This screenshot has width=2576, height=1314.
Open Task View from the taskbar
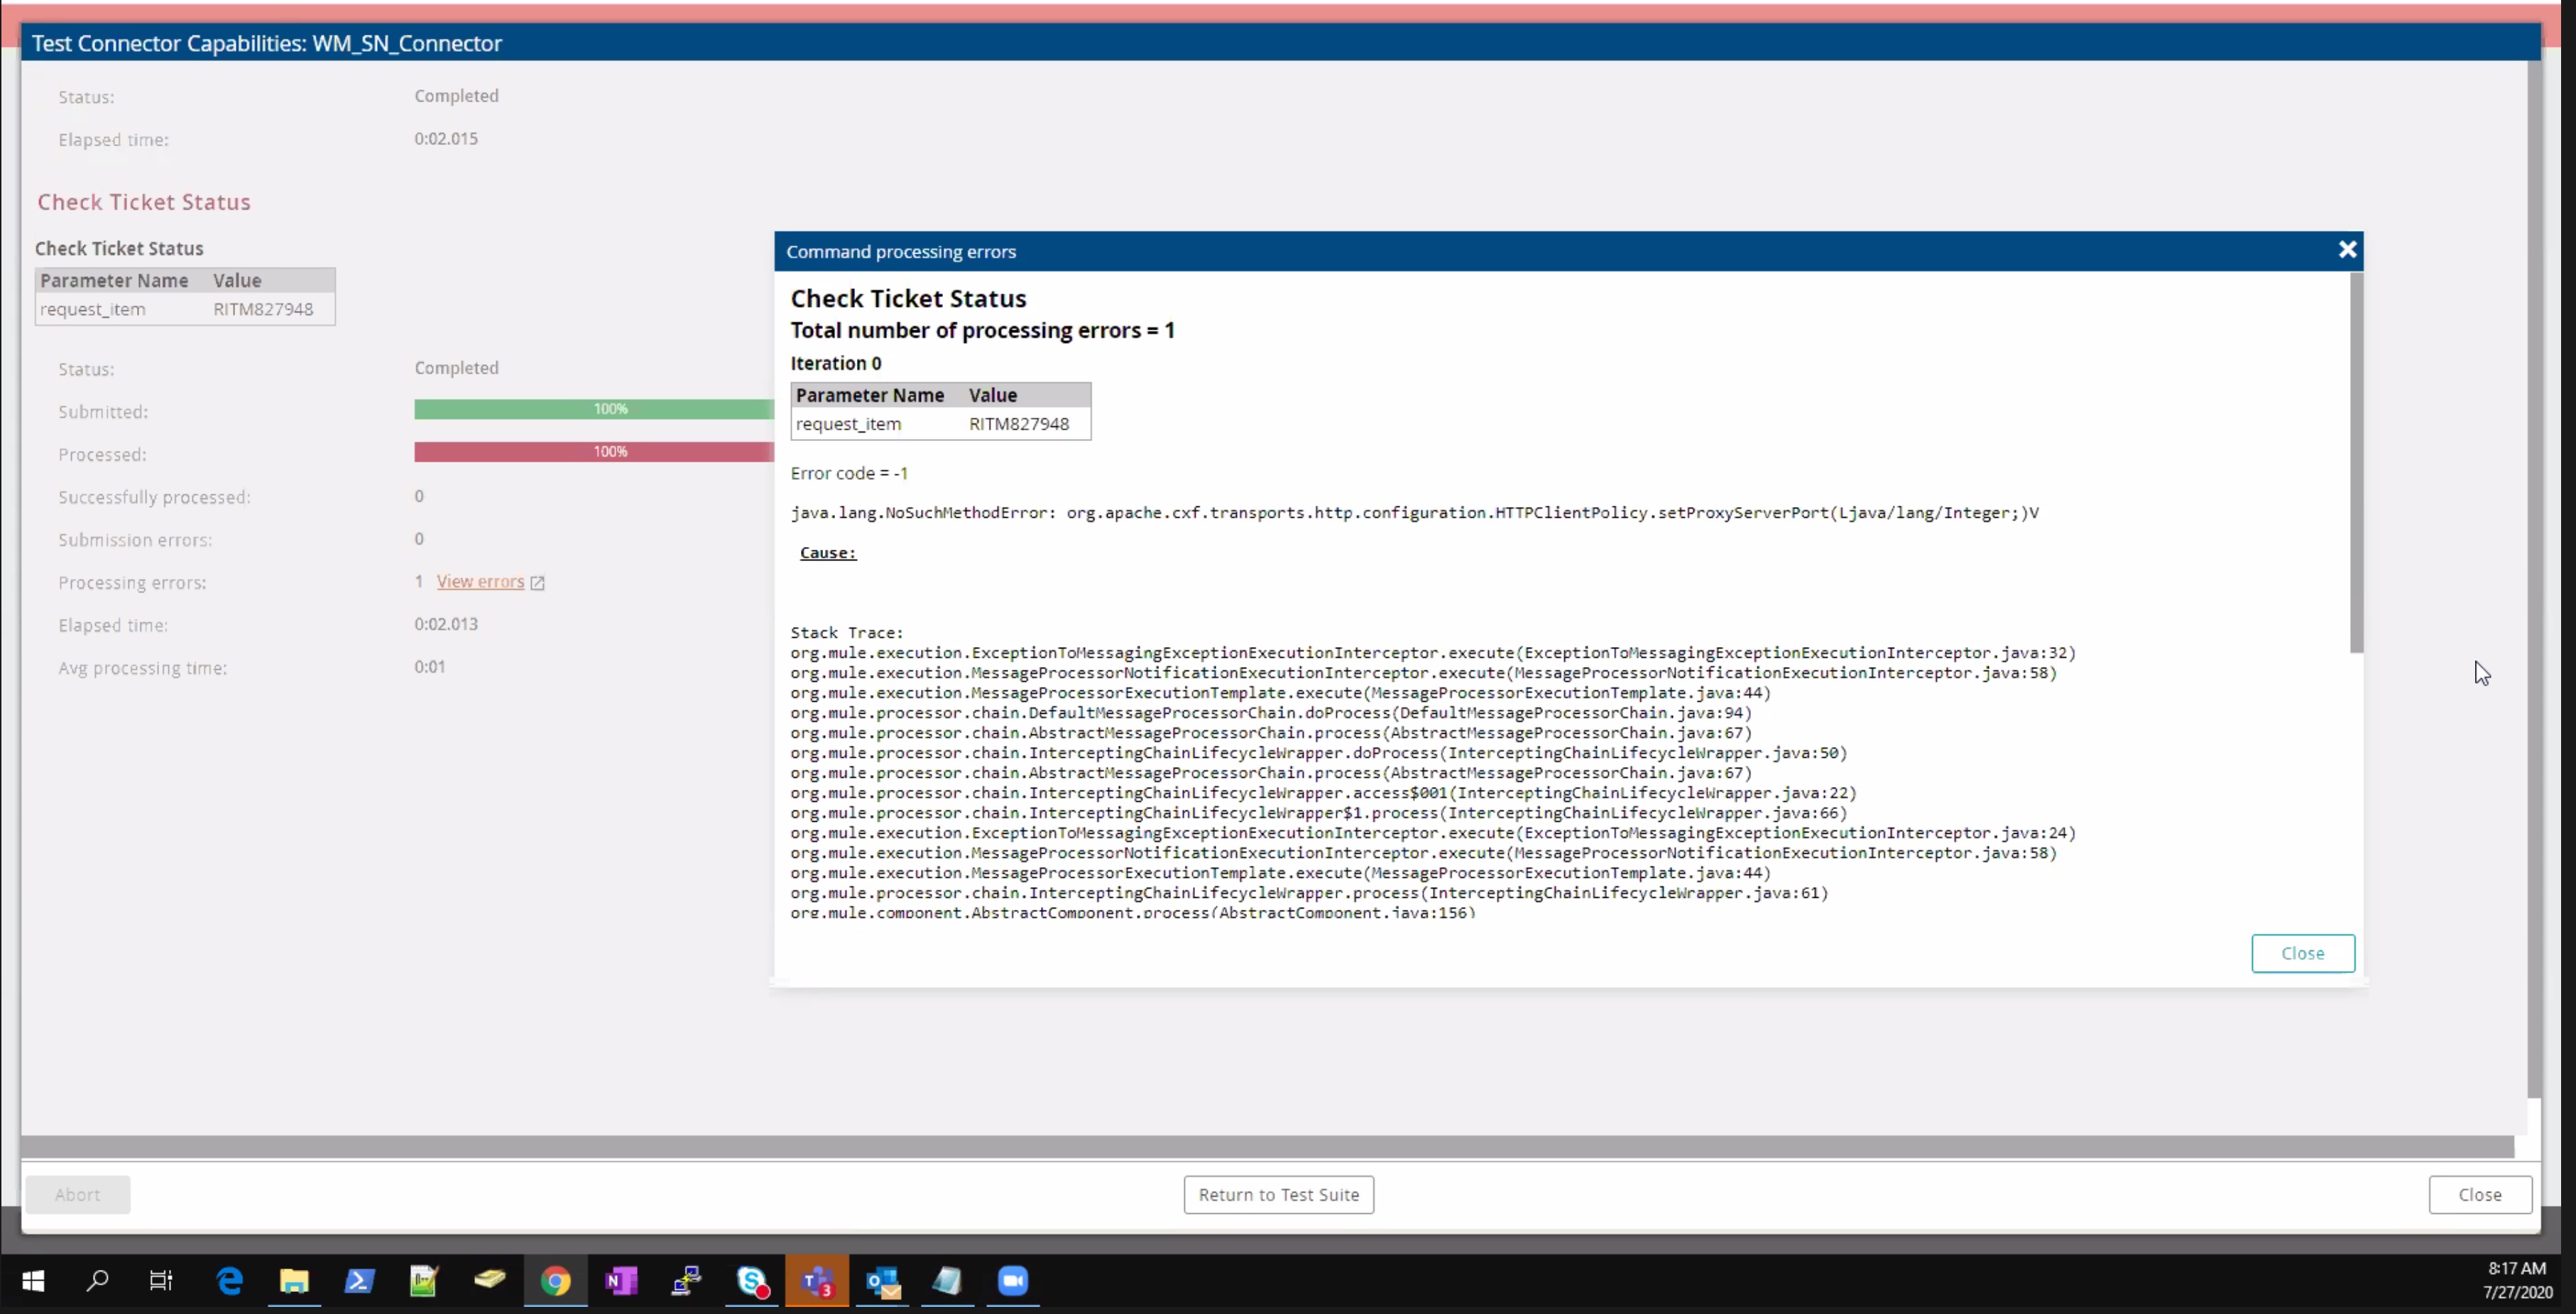click(160, 1281)
